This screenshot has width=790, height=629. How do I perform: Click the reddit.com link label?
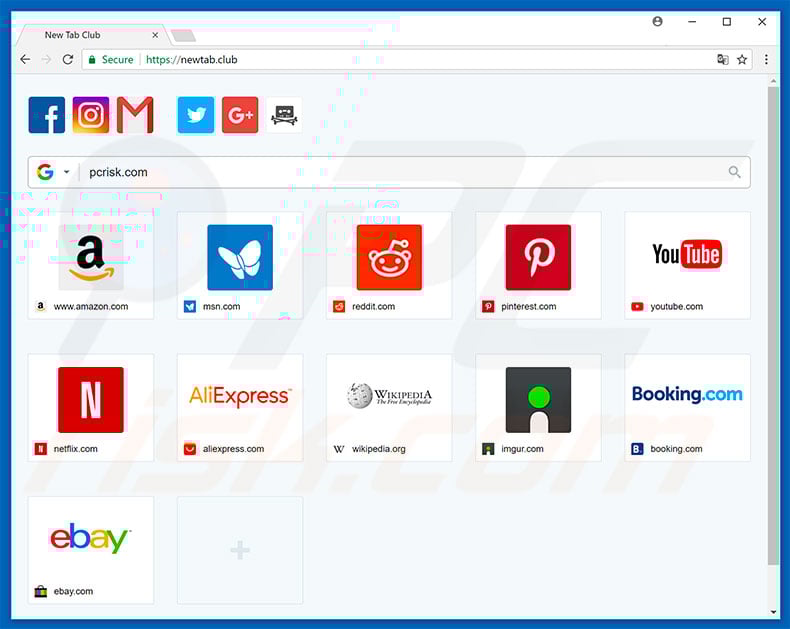[x=373, y=306]
